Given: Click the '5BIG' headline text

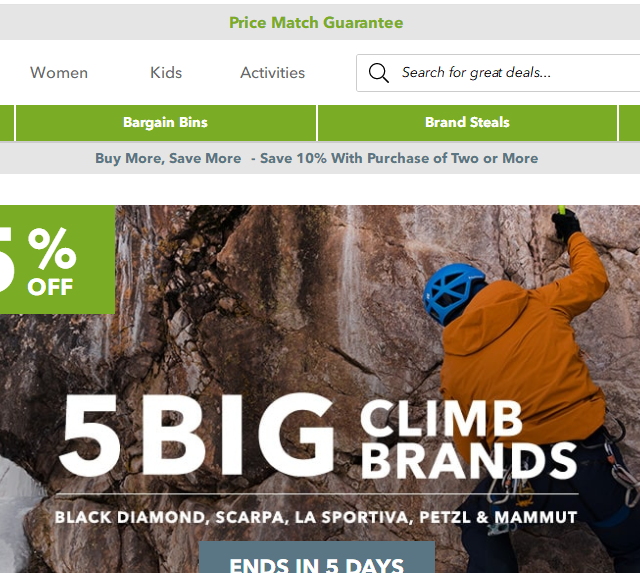Looking at the screenshot, I should click(197, 435).
